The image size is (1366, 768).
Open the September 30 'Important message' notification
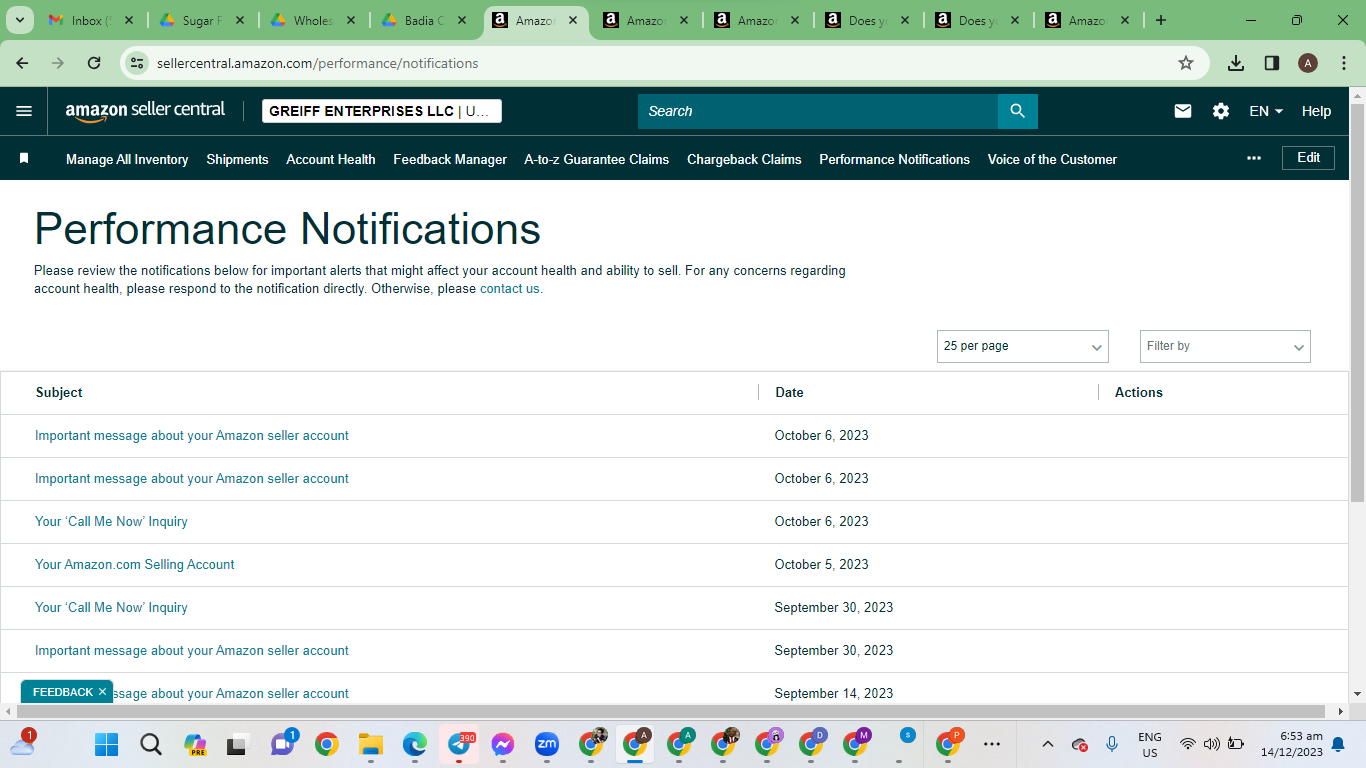(x=192, y=650)
